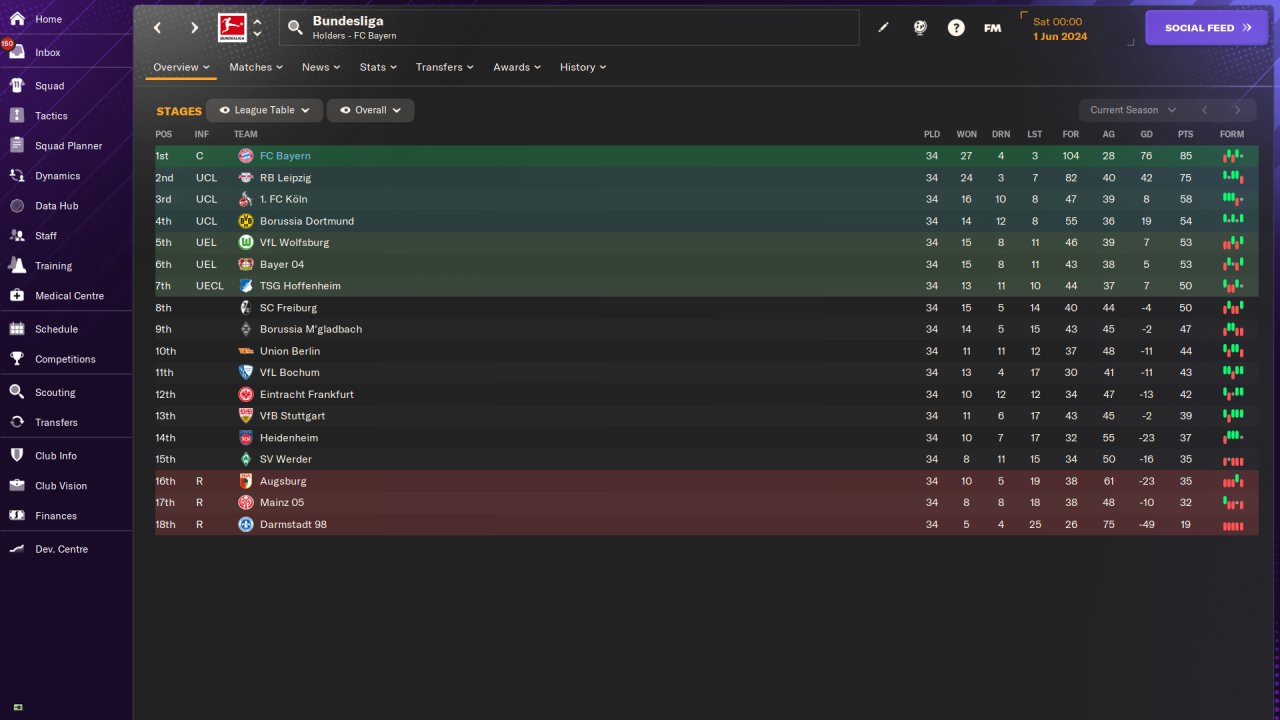Click the Bundesliga logo badge
The image size is (1280, 720).
[232, 28]
